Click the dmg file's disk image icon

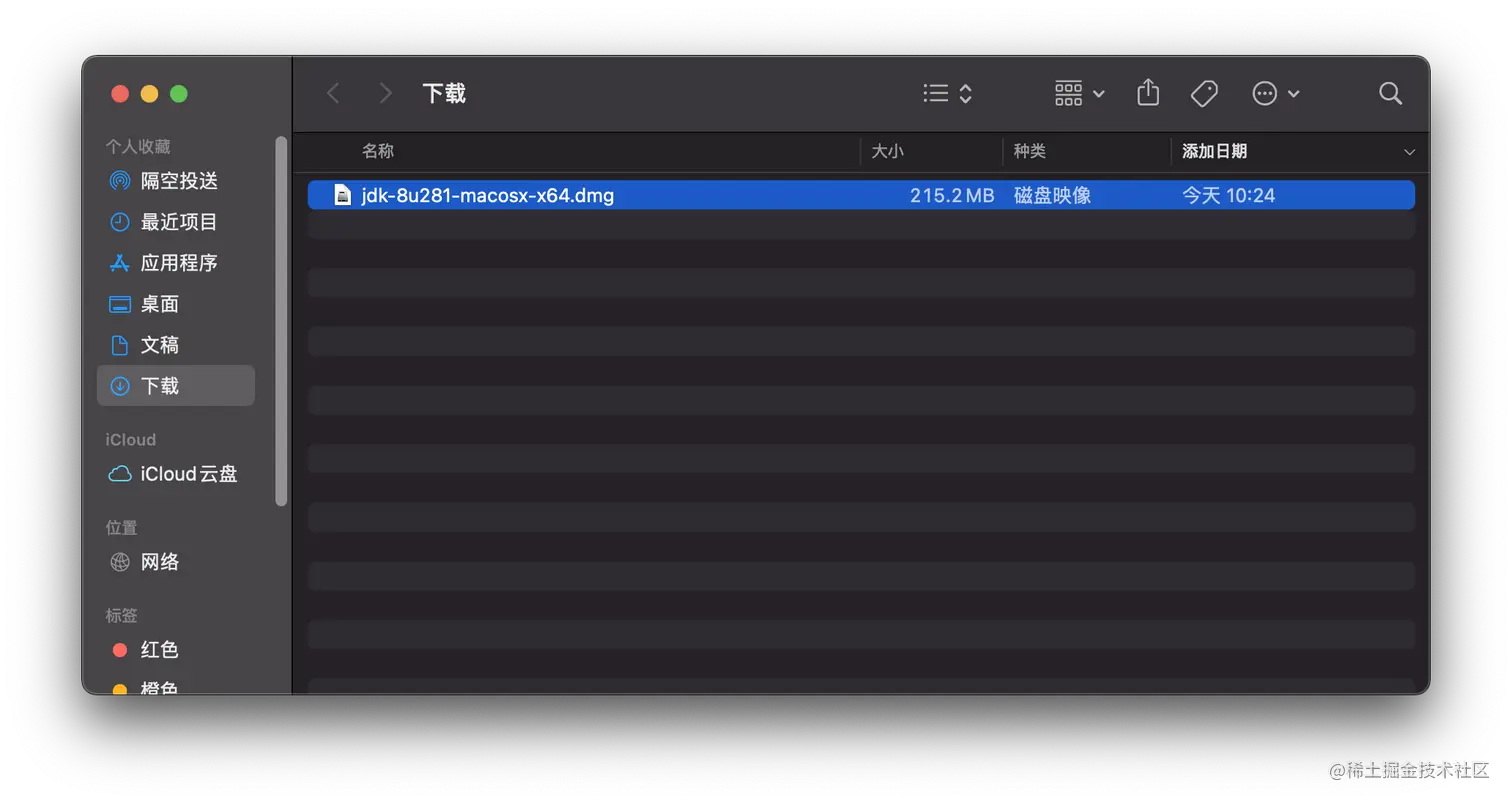coord(343,195)
